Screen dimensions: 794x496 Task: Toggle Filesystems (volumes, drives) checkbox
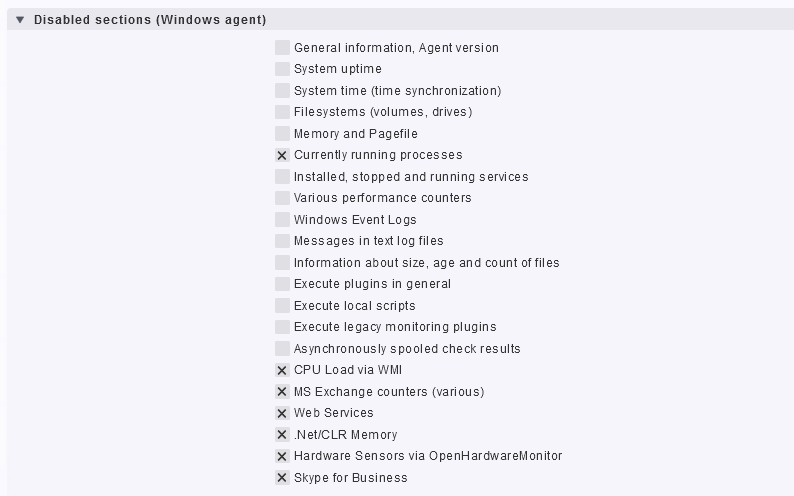[282, 112]
